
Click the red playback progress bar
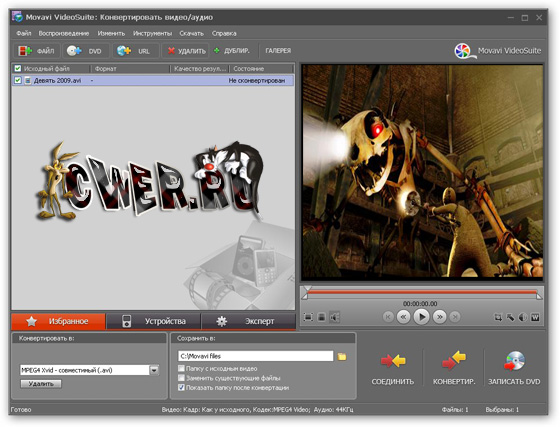[422, 292]
